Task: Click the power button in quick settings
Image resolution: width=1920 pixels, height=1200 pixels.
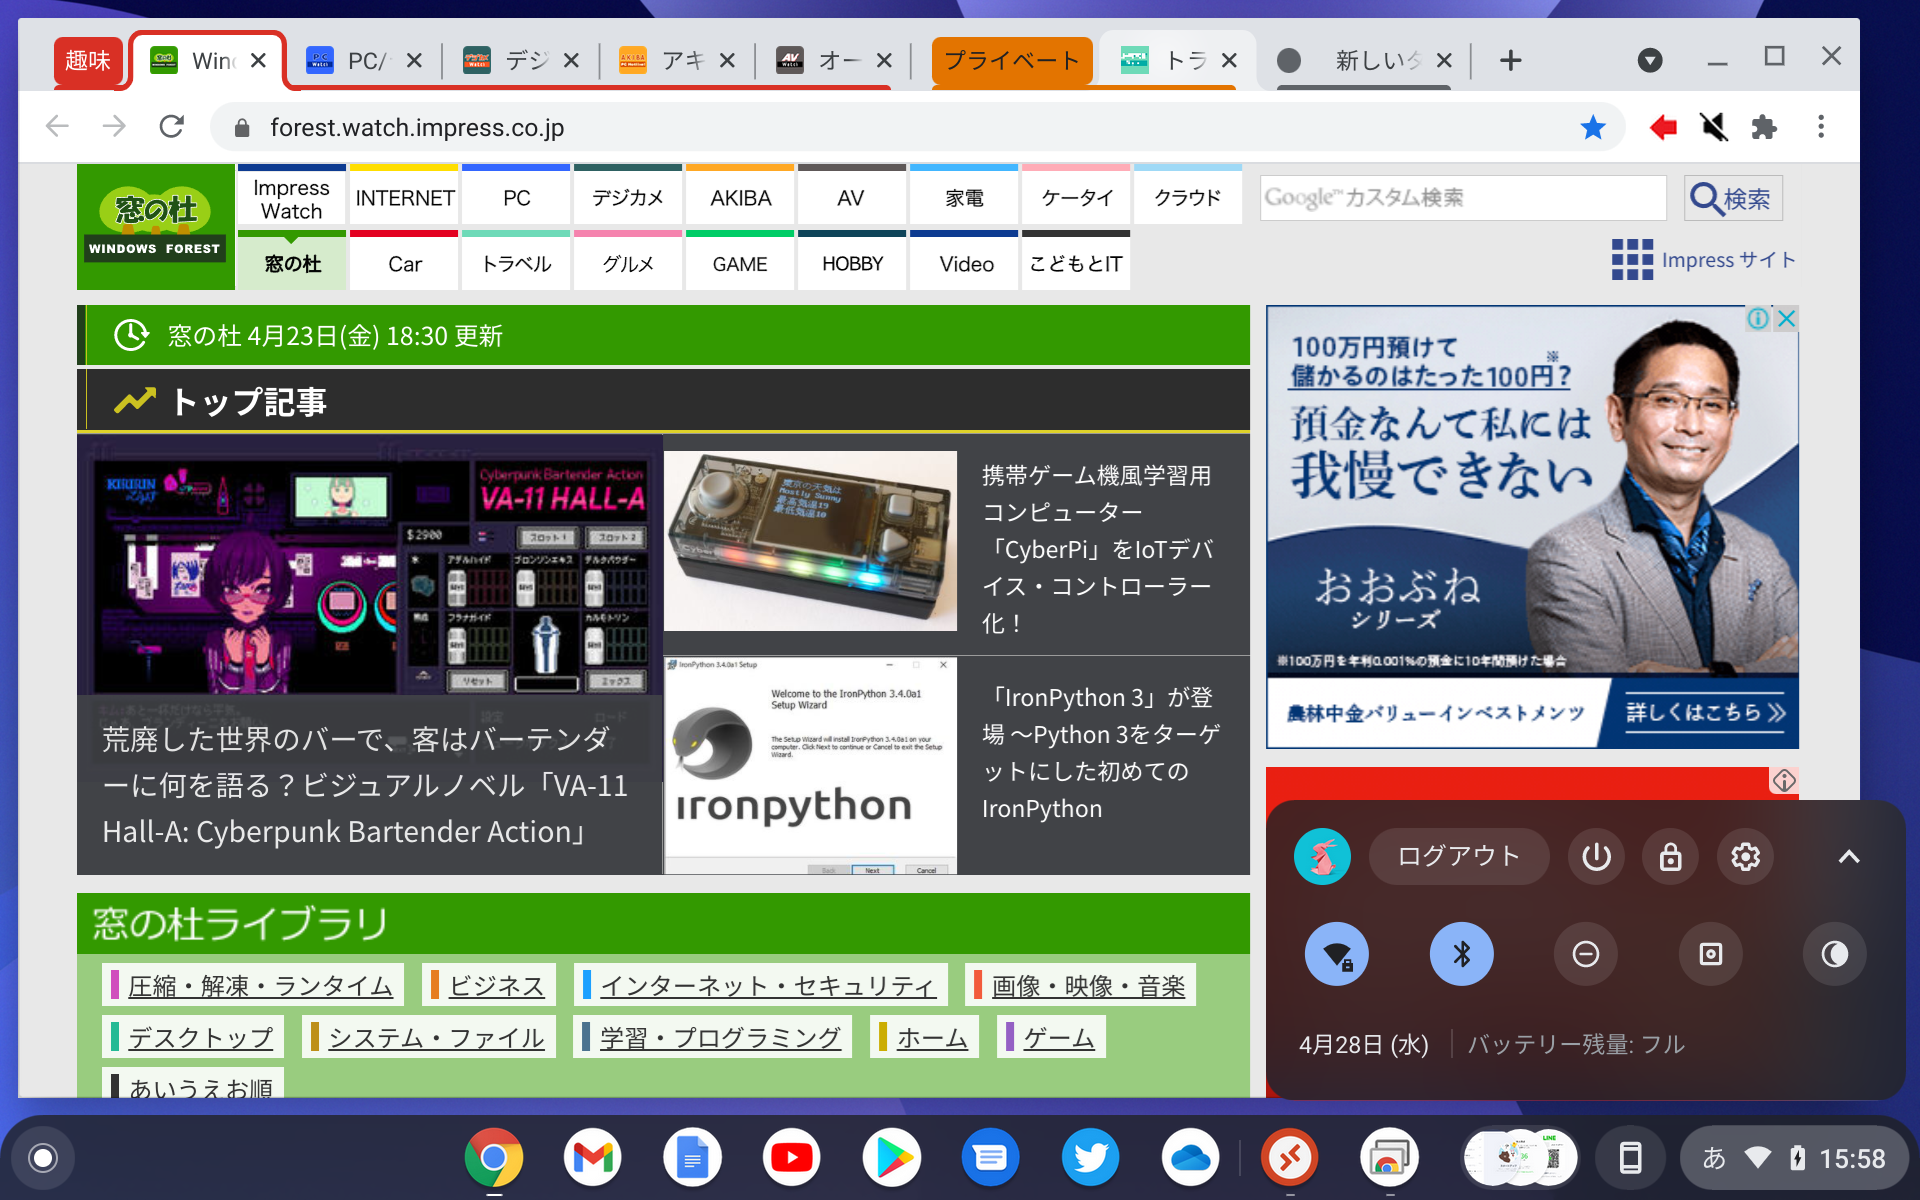Action: click(1595, 856)
